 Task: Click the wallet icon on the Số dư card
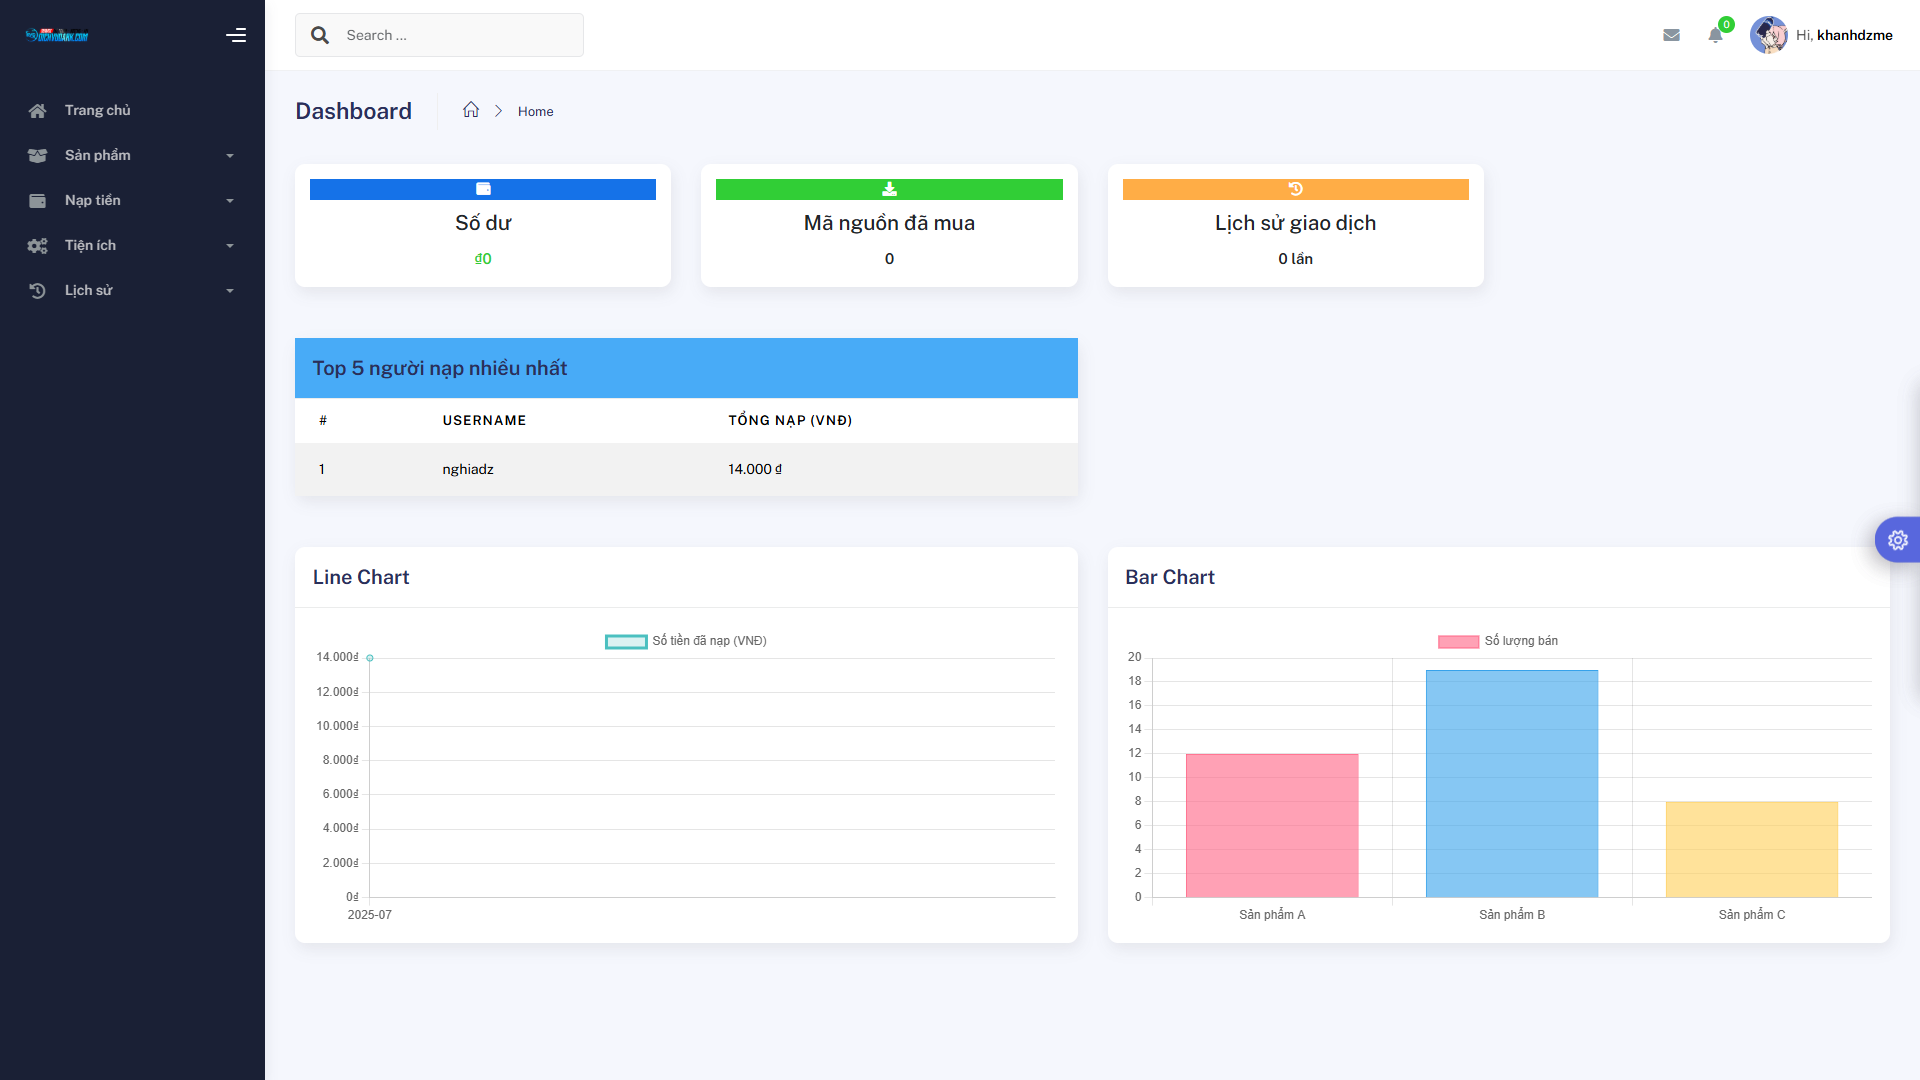click(483, 189)
